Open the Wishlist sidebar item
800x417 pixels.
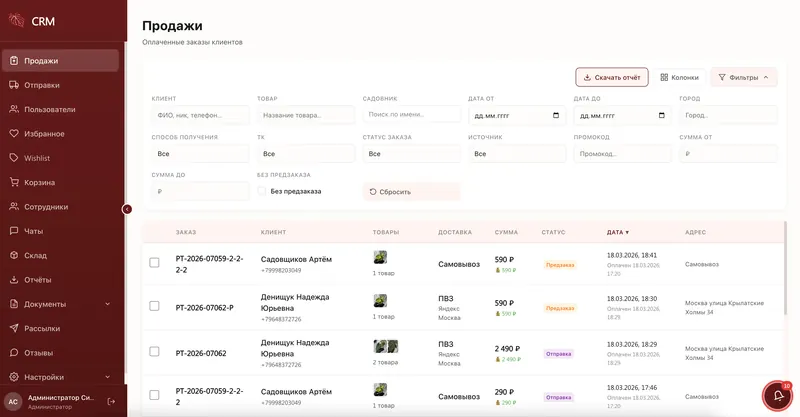pos(60,158)
